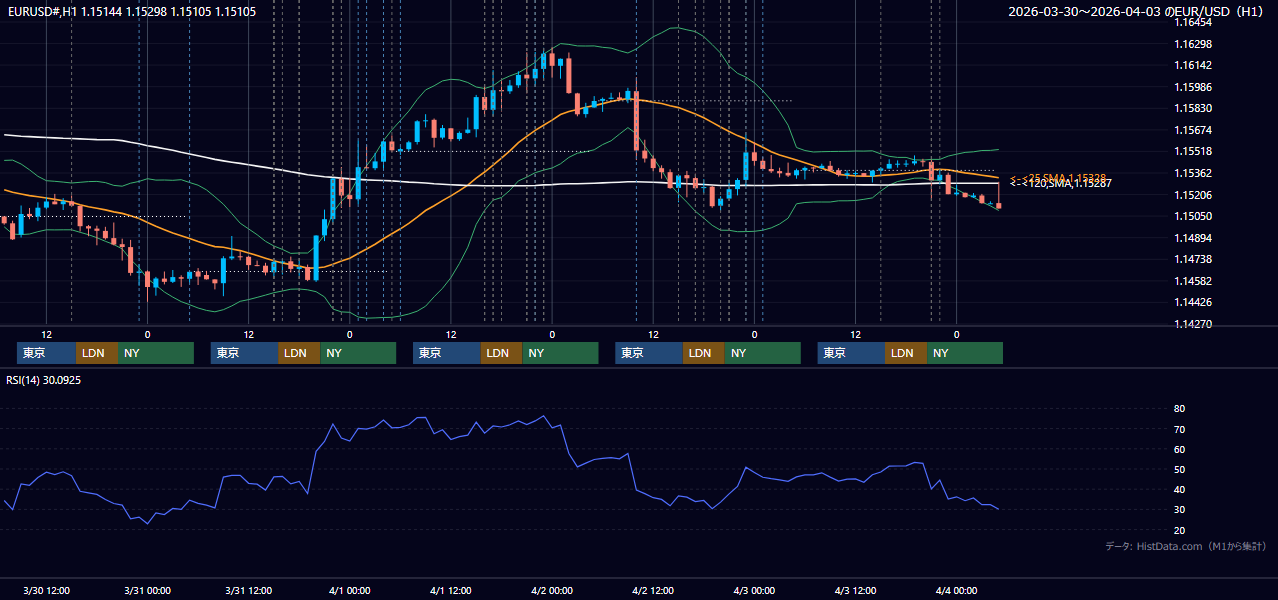
Task: Click the RSI(14) 30.0925 indicator label
Action: tap(44, 380)
